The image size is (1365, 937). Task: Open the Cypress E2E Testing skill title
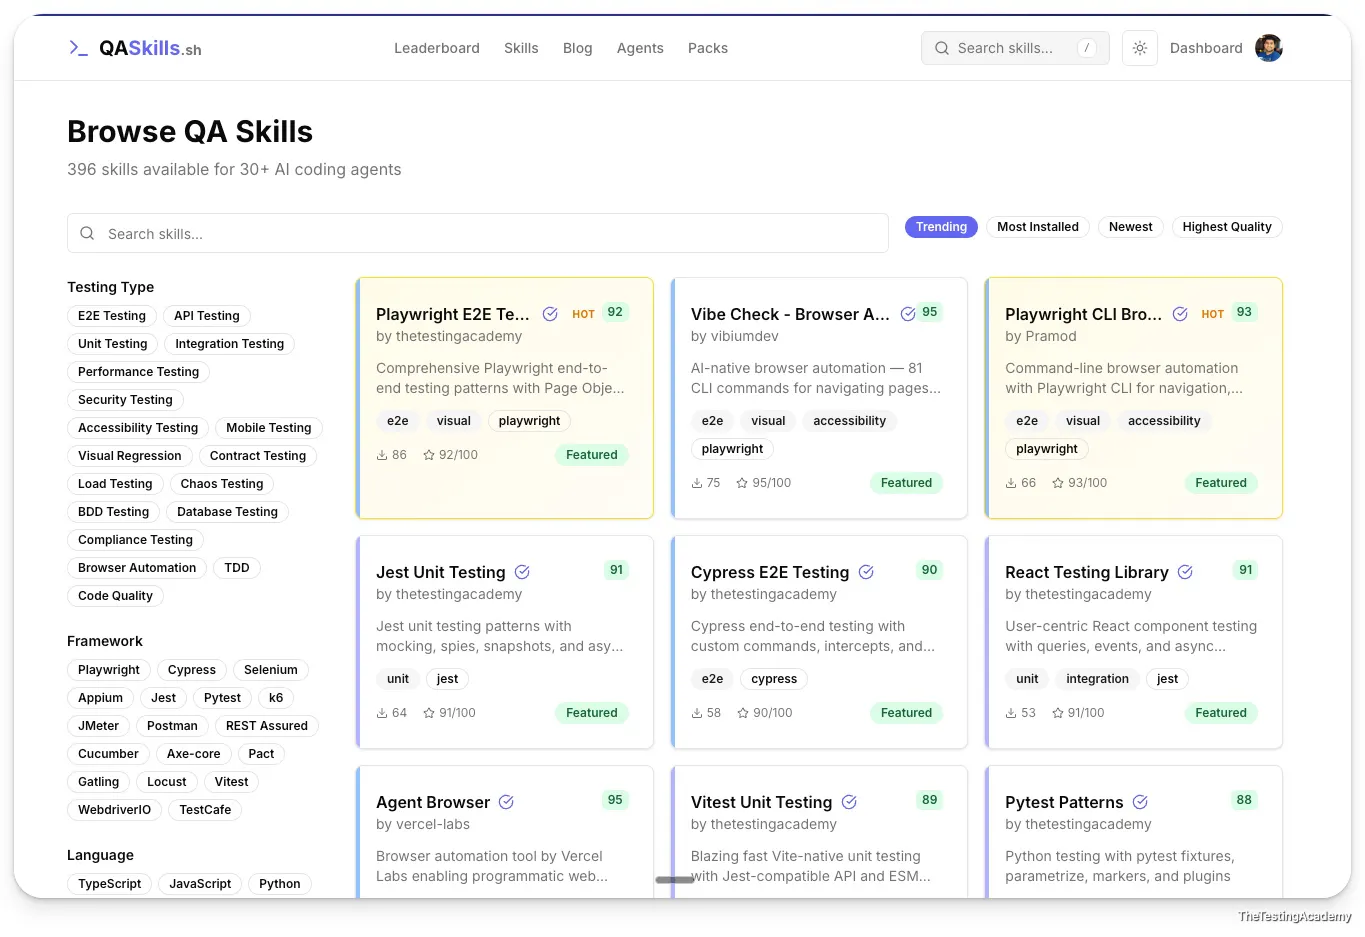(x=770, y=572)
